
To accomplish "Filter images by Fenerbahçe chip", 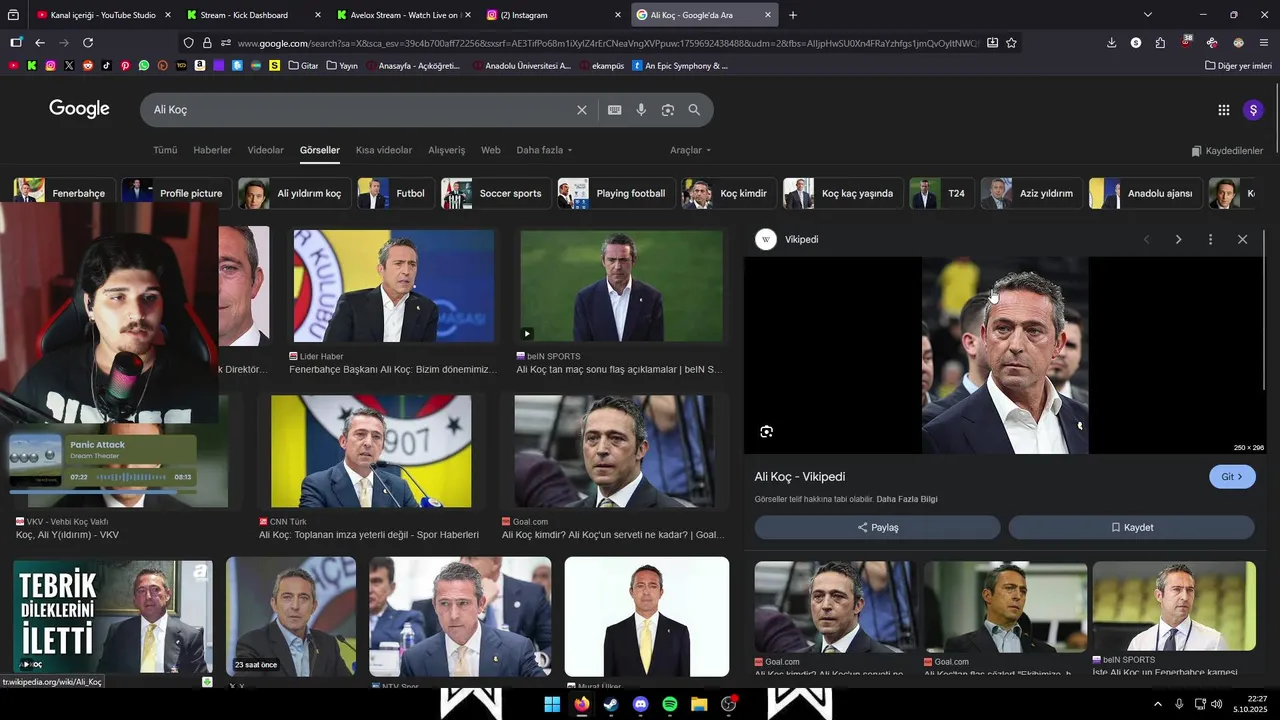I will pyautogui.click(x=64, y=193).
